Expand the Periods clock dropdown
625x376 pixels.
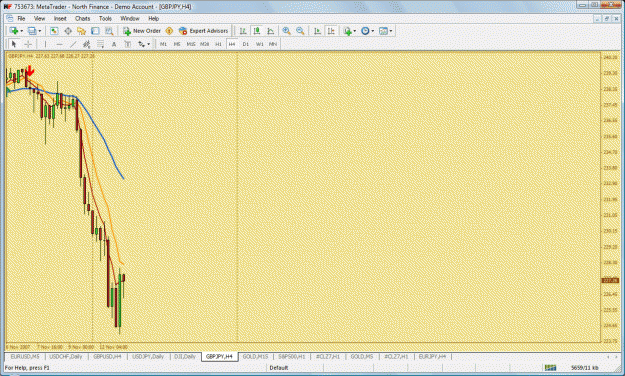coord(373,31)
